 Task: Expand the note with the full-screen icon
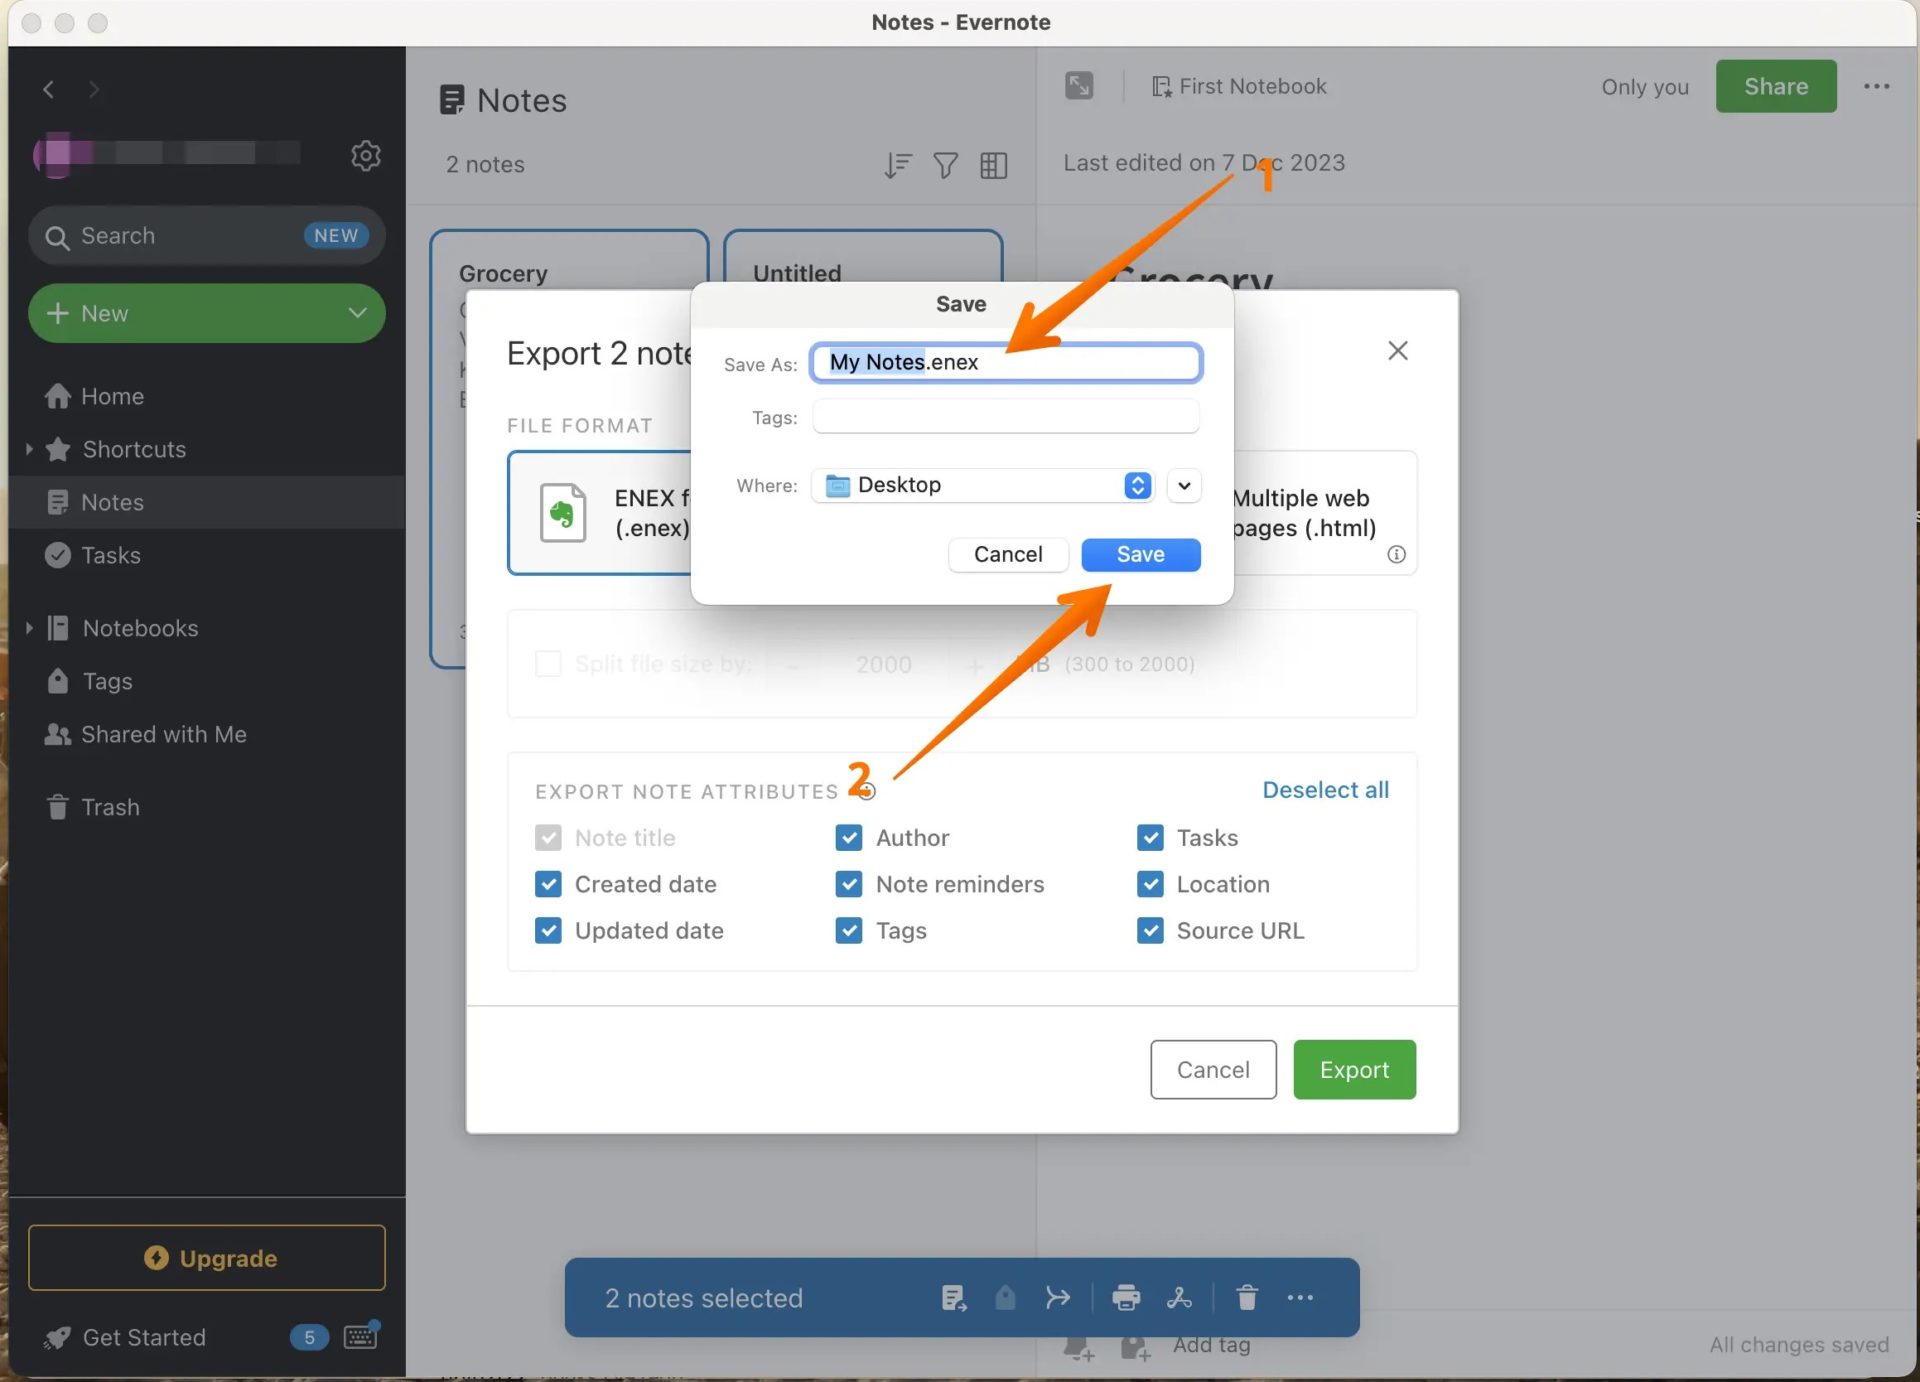[x=1079, y=86]
